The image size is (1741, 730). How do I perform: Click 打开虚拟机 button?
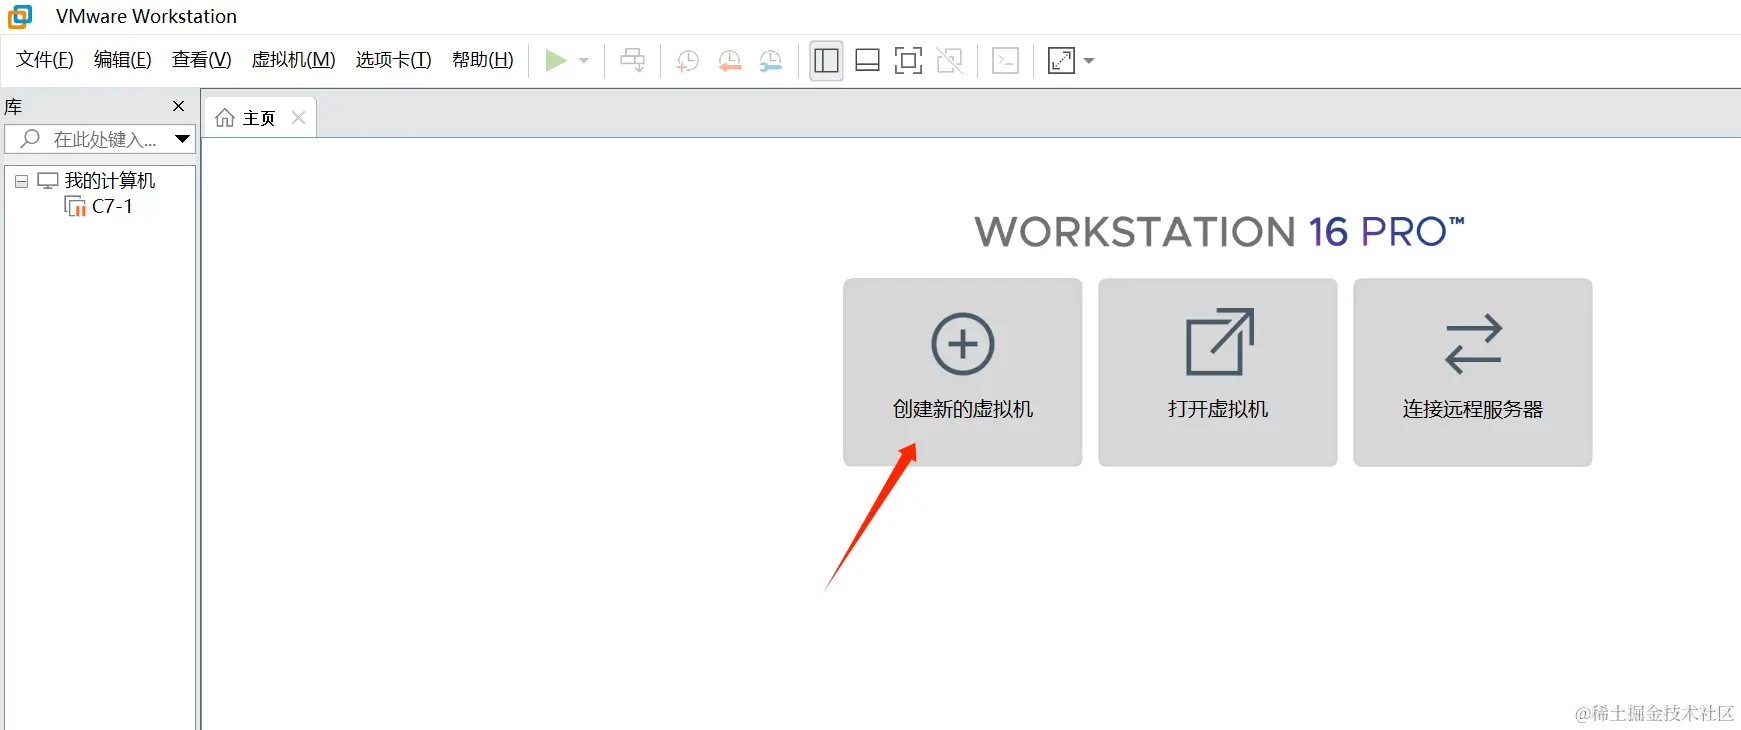pos(1218,372)
